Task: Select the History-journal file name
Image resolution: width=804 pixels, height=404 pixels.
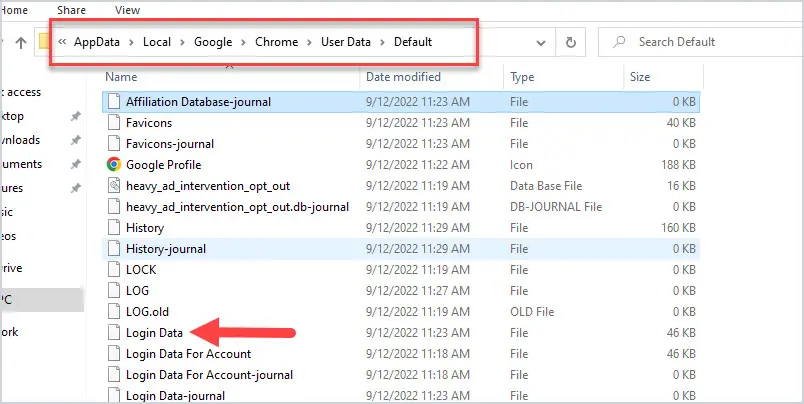Action: pos(166,249)
